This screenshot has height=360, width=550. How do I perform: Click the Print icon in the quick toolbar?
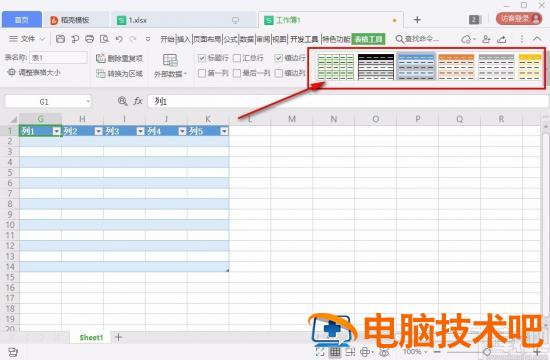[89, 39]
